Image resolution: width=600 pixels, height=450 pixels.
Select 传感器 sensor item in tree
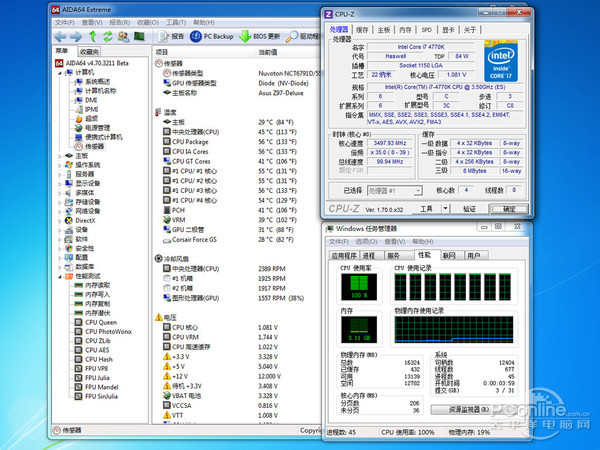pos(94,146)
